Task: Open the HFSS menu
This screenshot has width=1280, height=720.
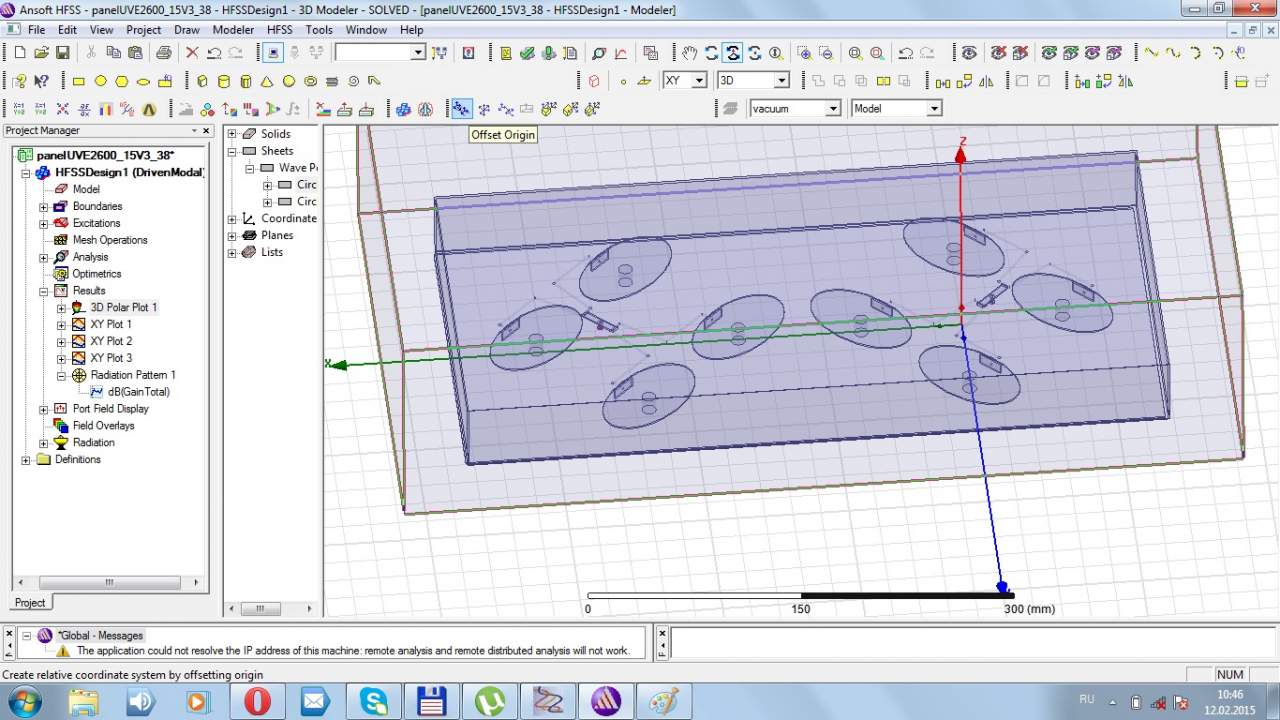Action: (279, 30)
